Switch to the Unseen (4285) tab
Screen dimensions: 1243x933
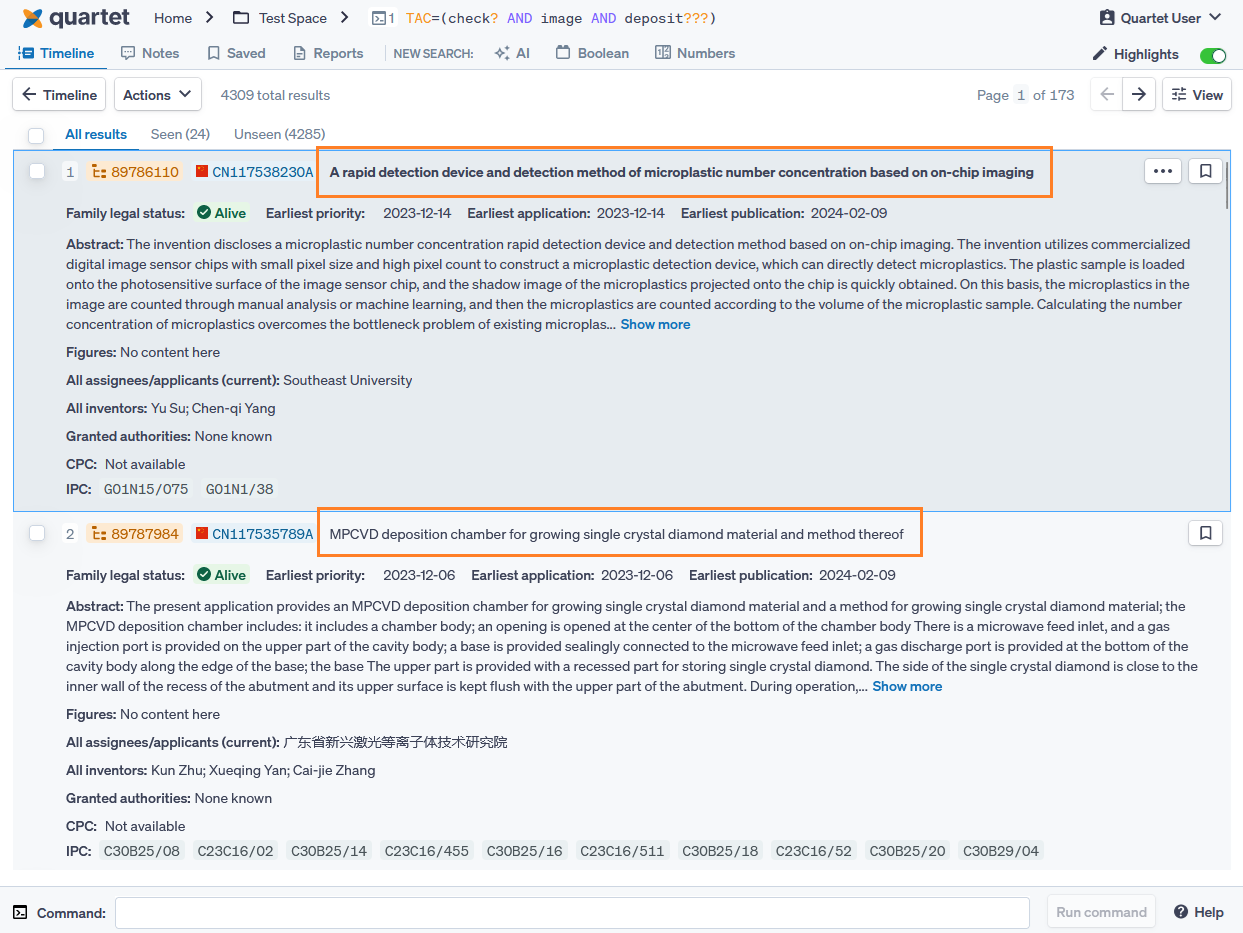(279, 134)
